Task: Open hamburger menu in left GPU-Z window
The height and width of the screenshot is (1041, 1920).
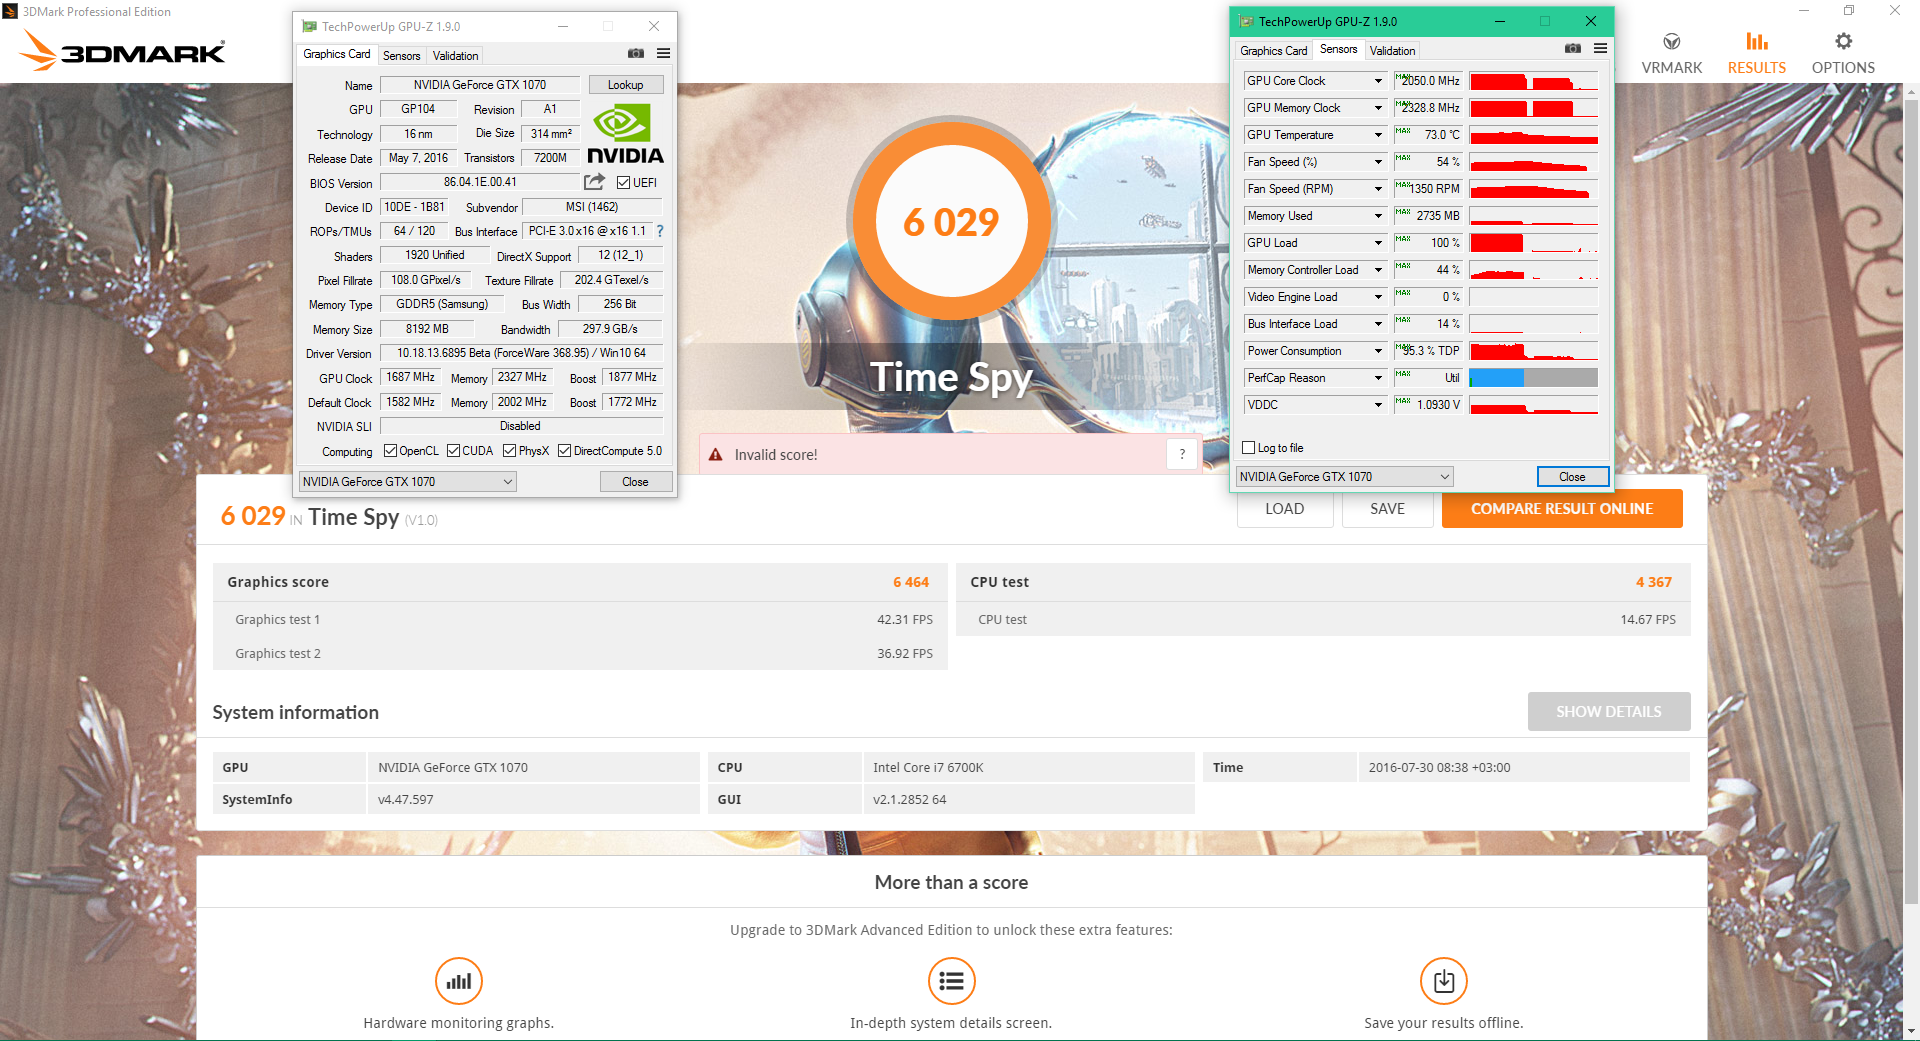Action: click(663, 53)
